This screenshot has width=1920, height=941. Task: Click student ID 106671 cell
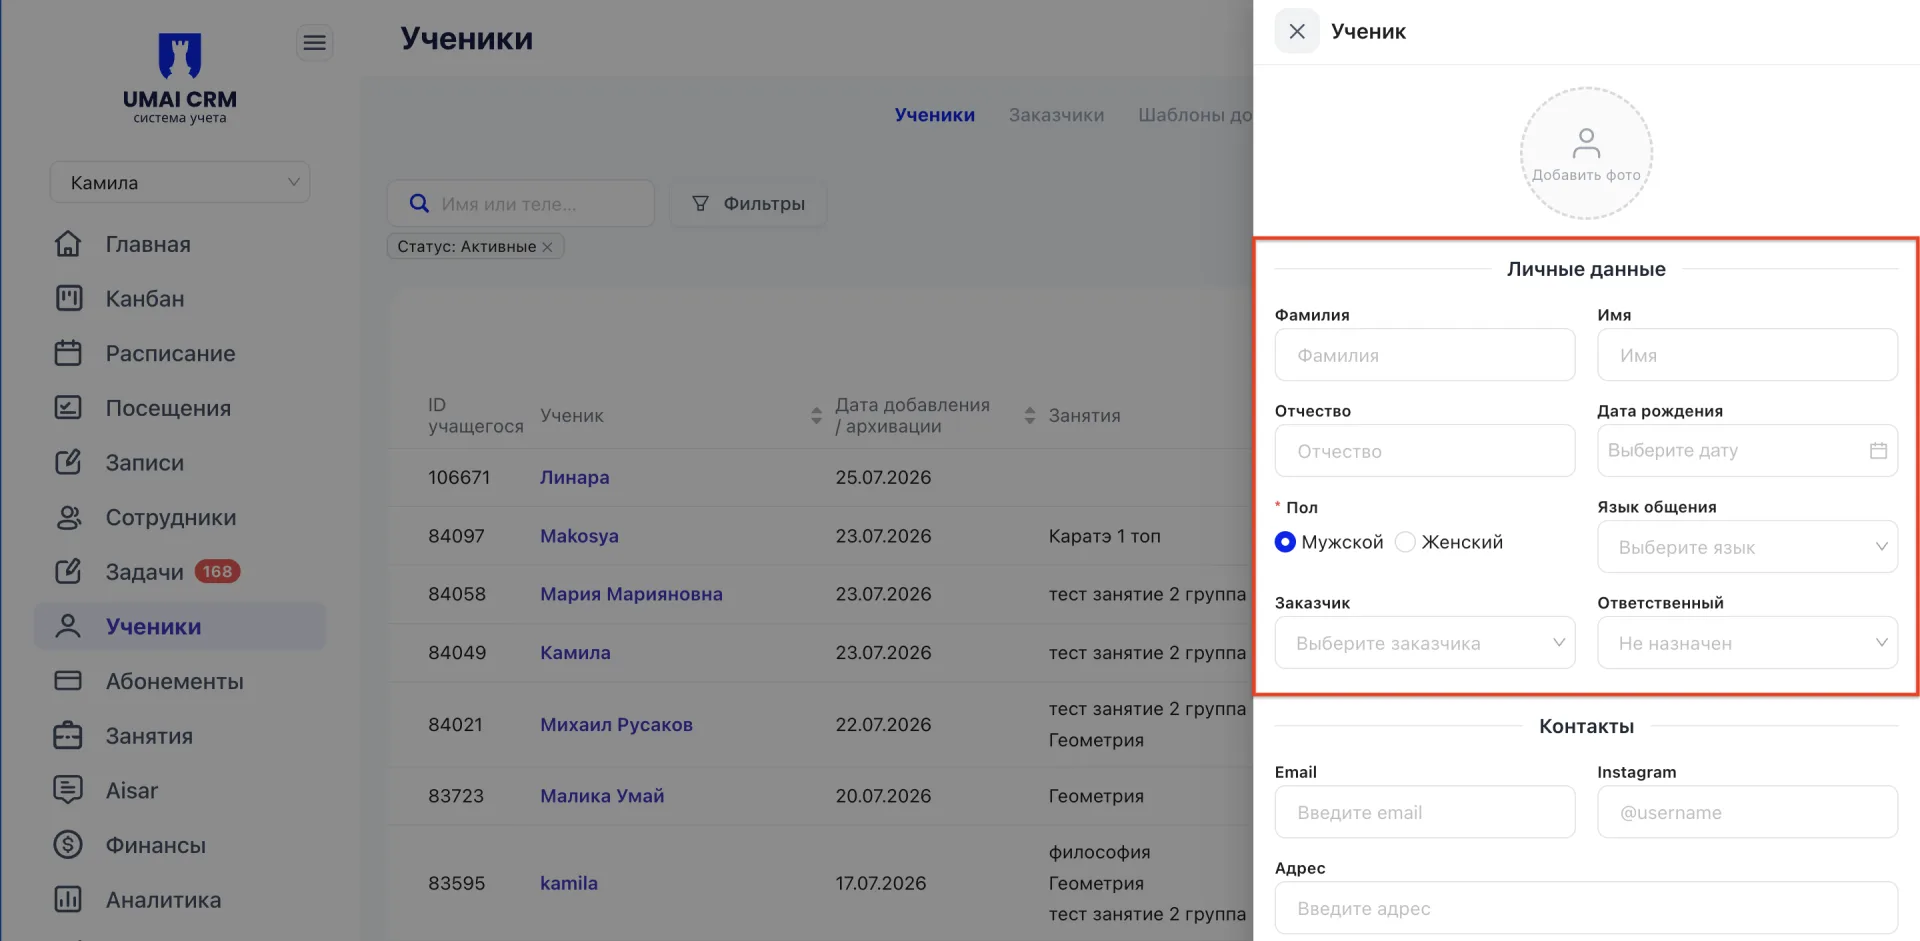click(459, 477)
